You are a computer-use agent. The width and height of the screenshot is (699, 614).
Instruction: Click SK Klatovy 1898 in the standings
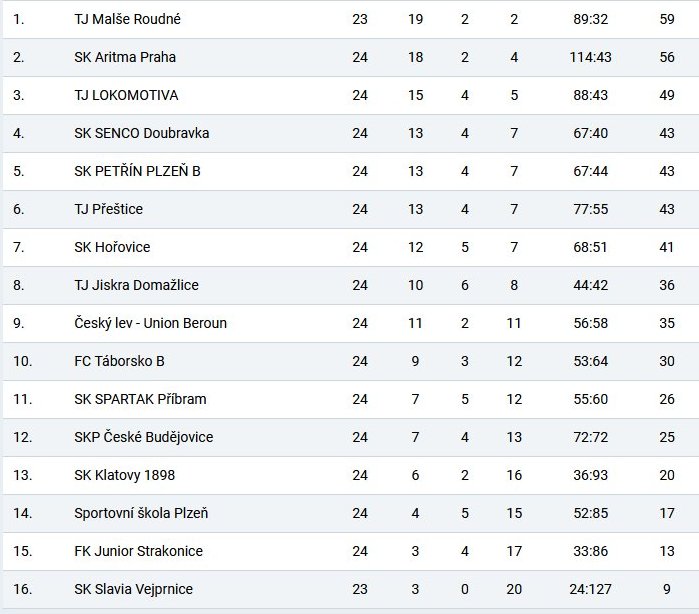(x=124, y=475)
